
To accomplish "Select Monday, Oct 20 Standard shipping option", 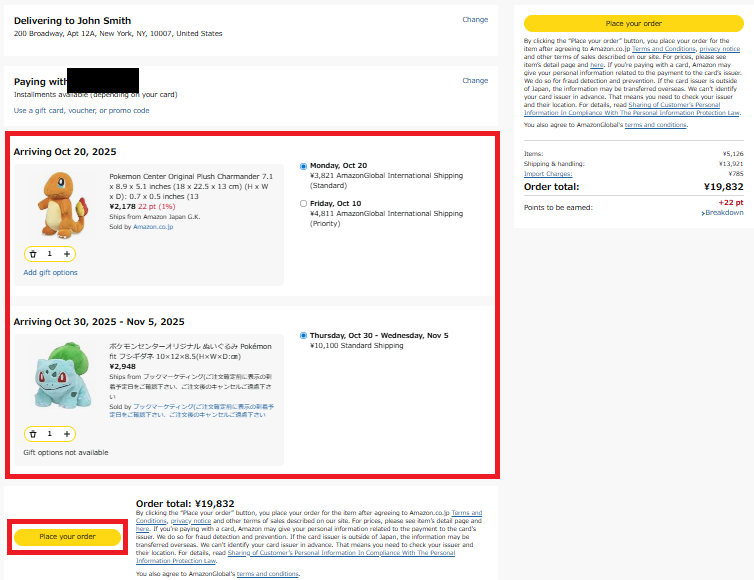I will 304,165.
